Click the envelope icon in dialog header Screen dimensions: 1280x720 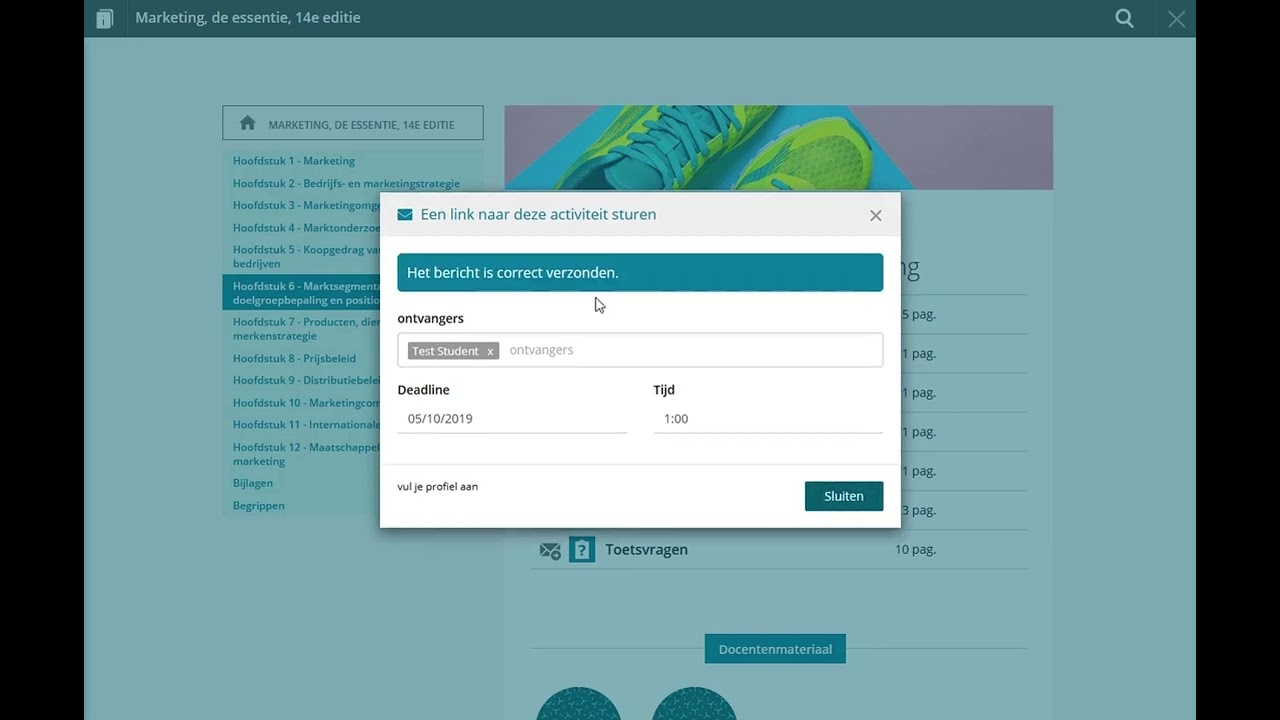(x=405, y=214)
